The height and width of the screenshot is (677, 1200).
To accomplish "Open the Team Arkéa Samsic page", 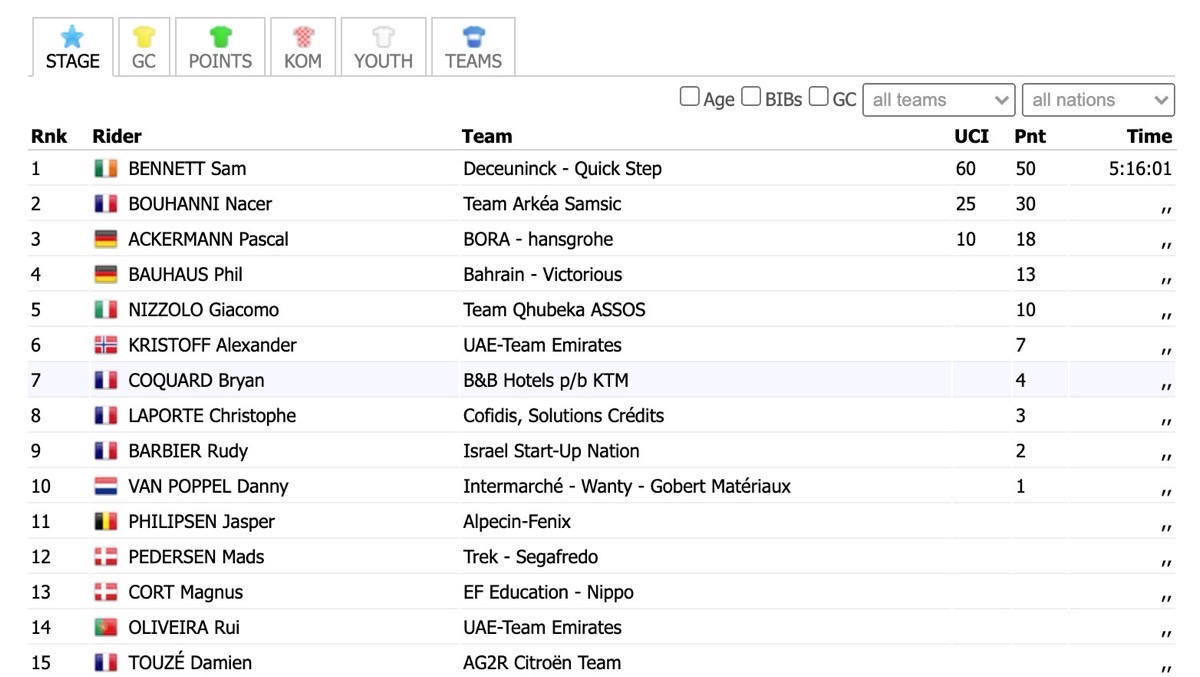I will point(542,204).
